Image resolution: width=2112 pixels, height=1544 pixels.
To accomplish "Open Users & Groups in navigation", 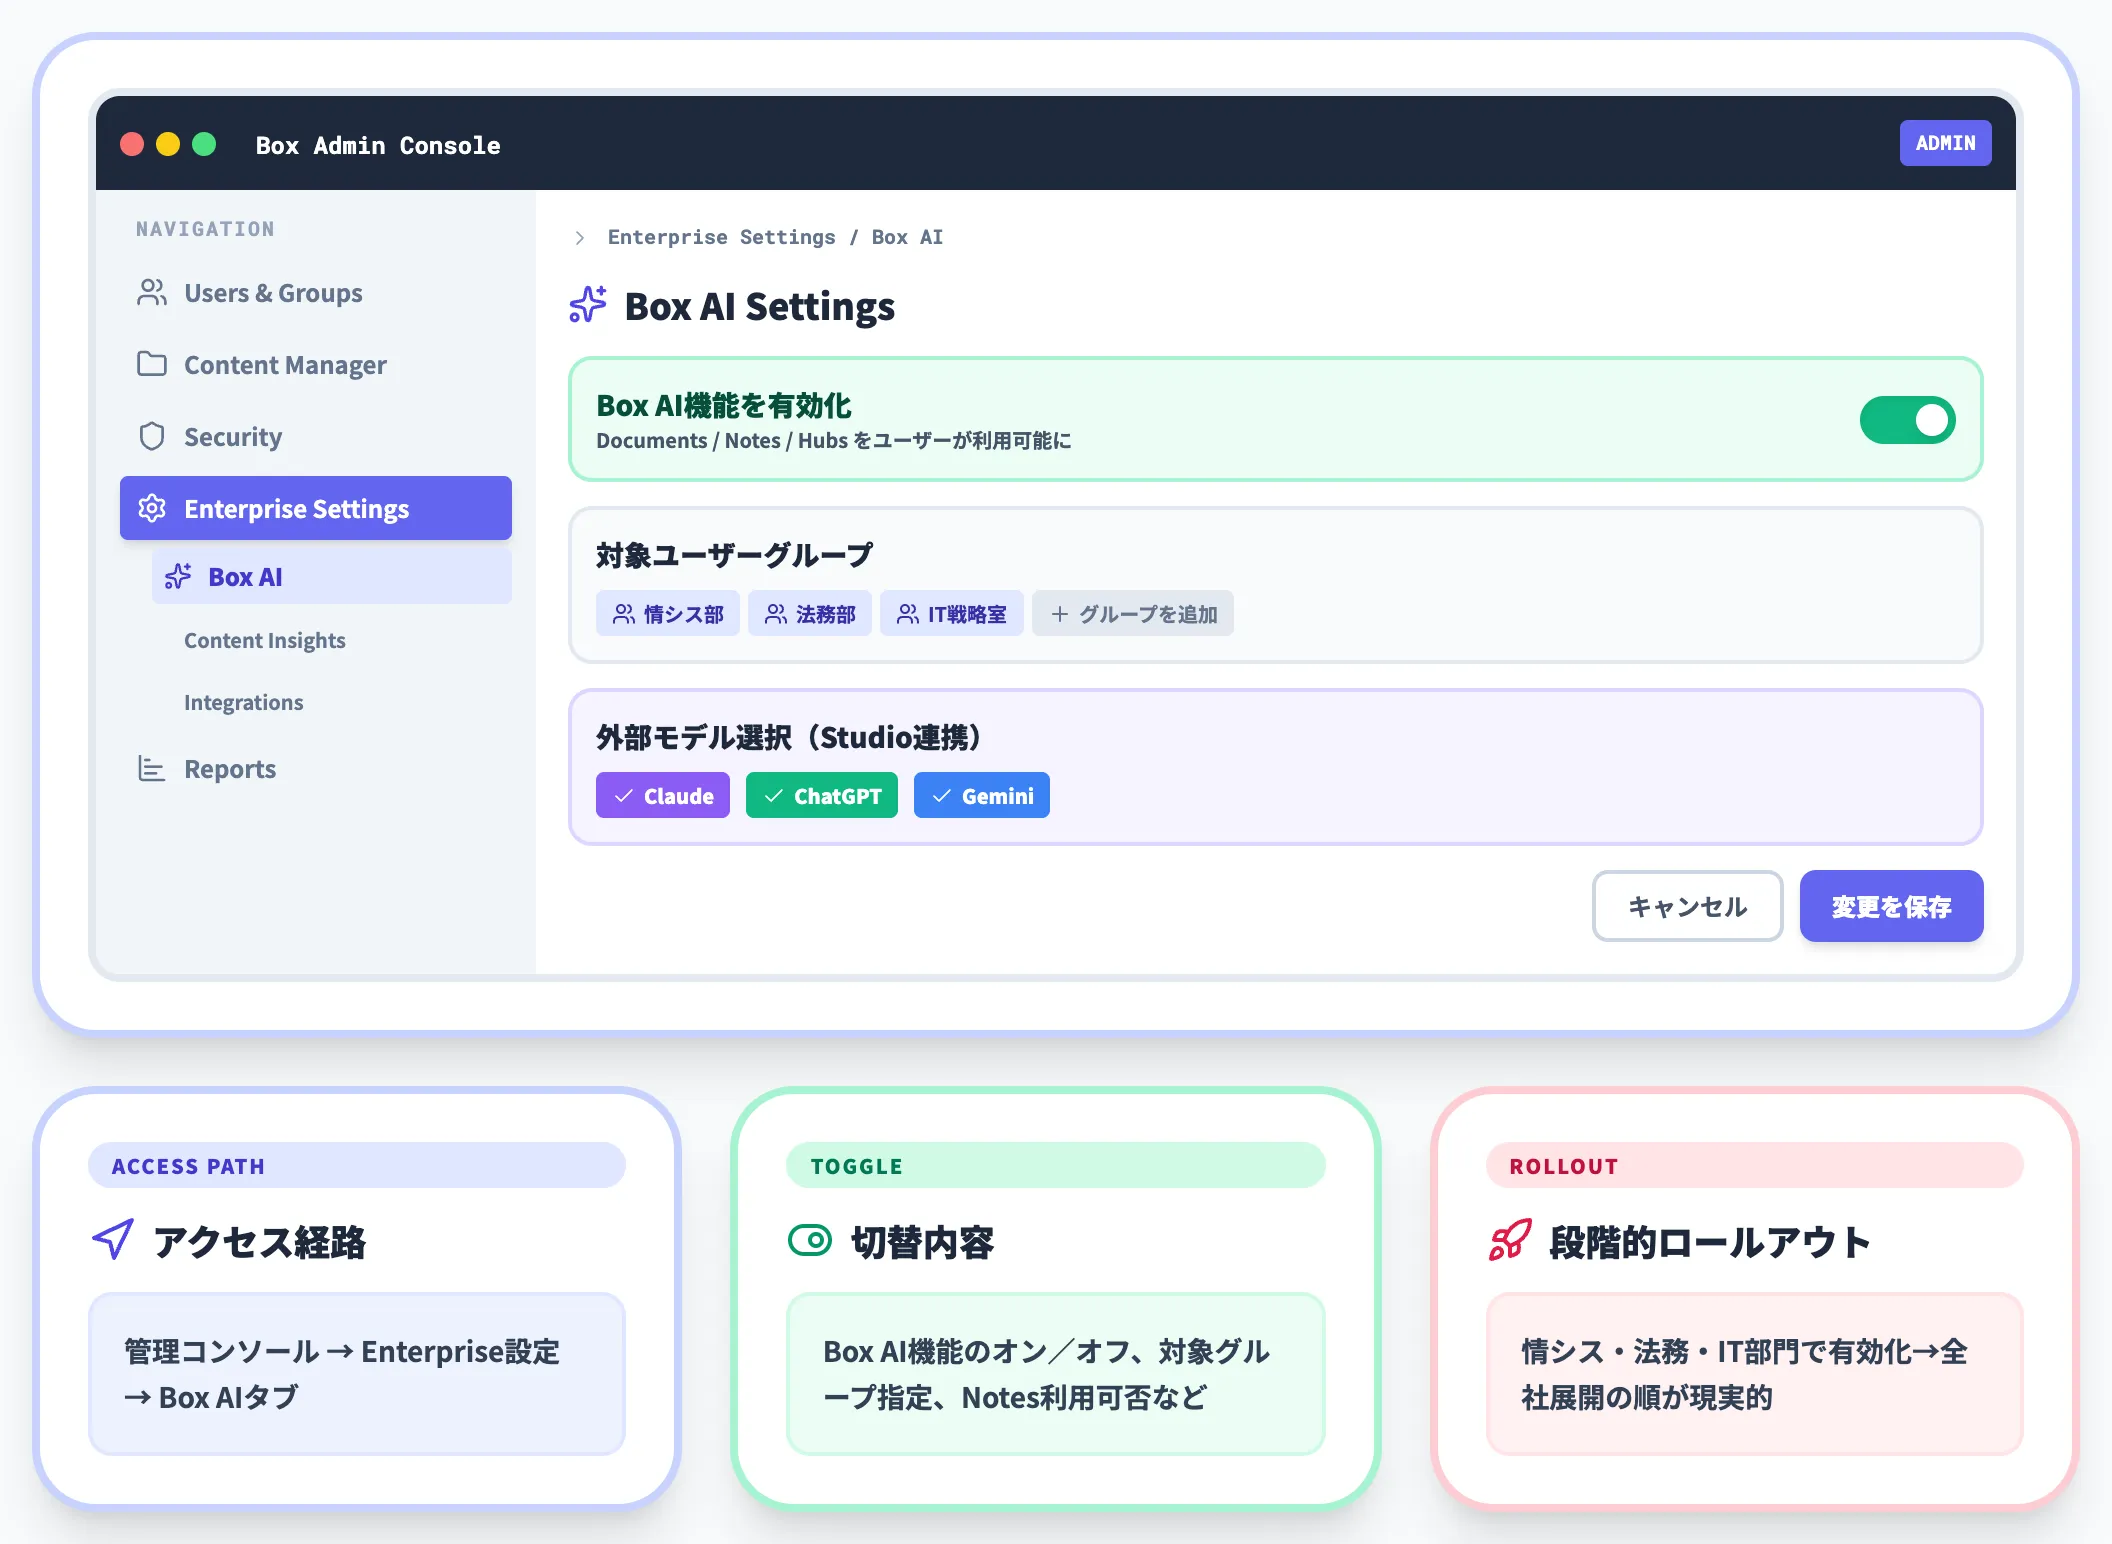I will pyautogui.click(x=316, y=293).
